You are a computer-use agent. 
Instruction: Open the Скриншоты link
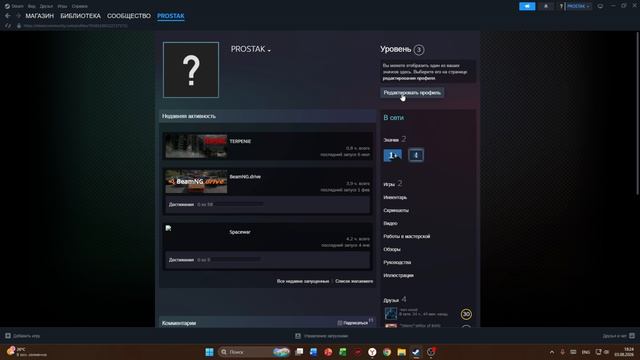tap(396, 210)
